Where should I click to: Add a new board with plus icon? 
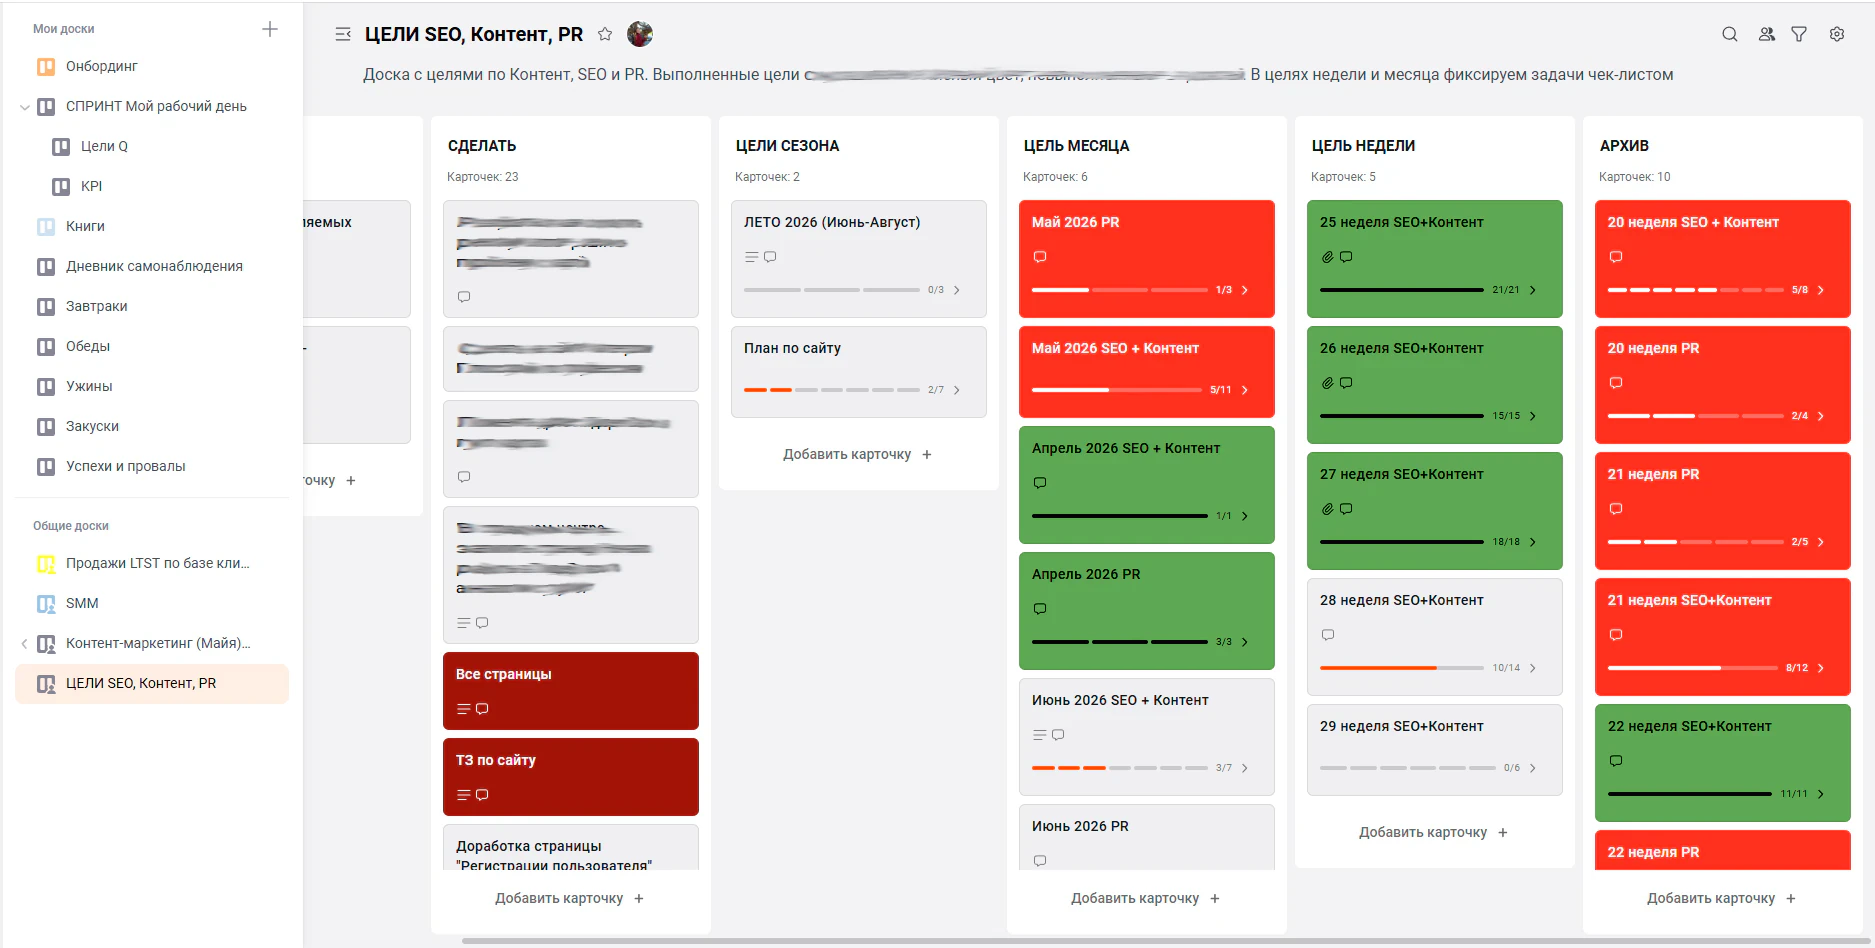pyautogui.click(x=270, y=29)
